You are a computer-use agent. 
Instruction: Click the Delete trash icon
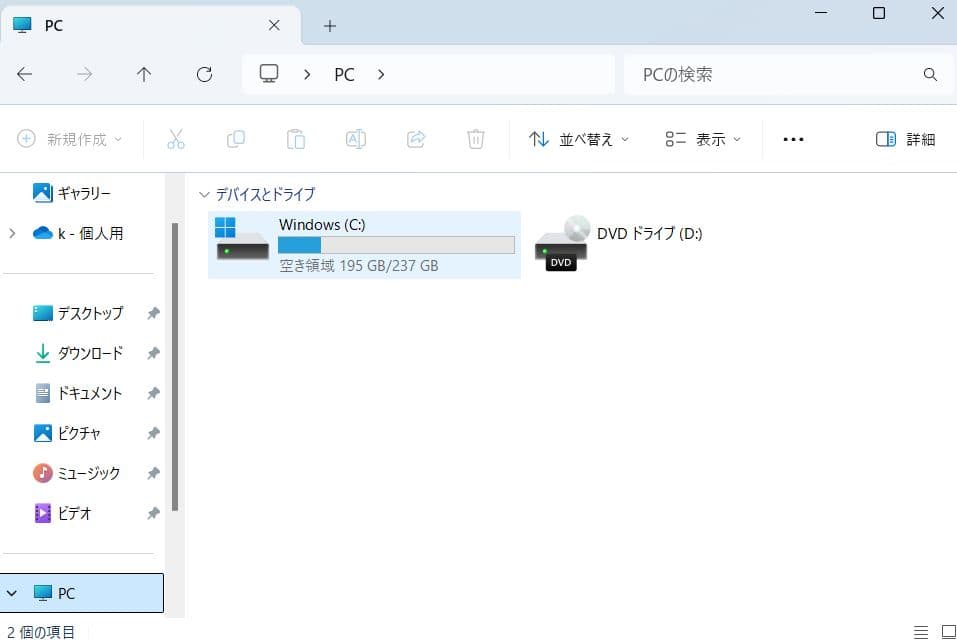pyautogui.click(x=476, y=139)
